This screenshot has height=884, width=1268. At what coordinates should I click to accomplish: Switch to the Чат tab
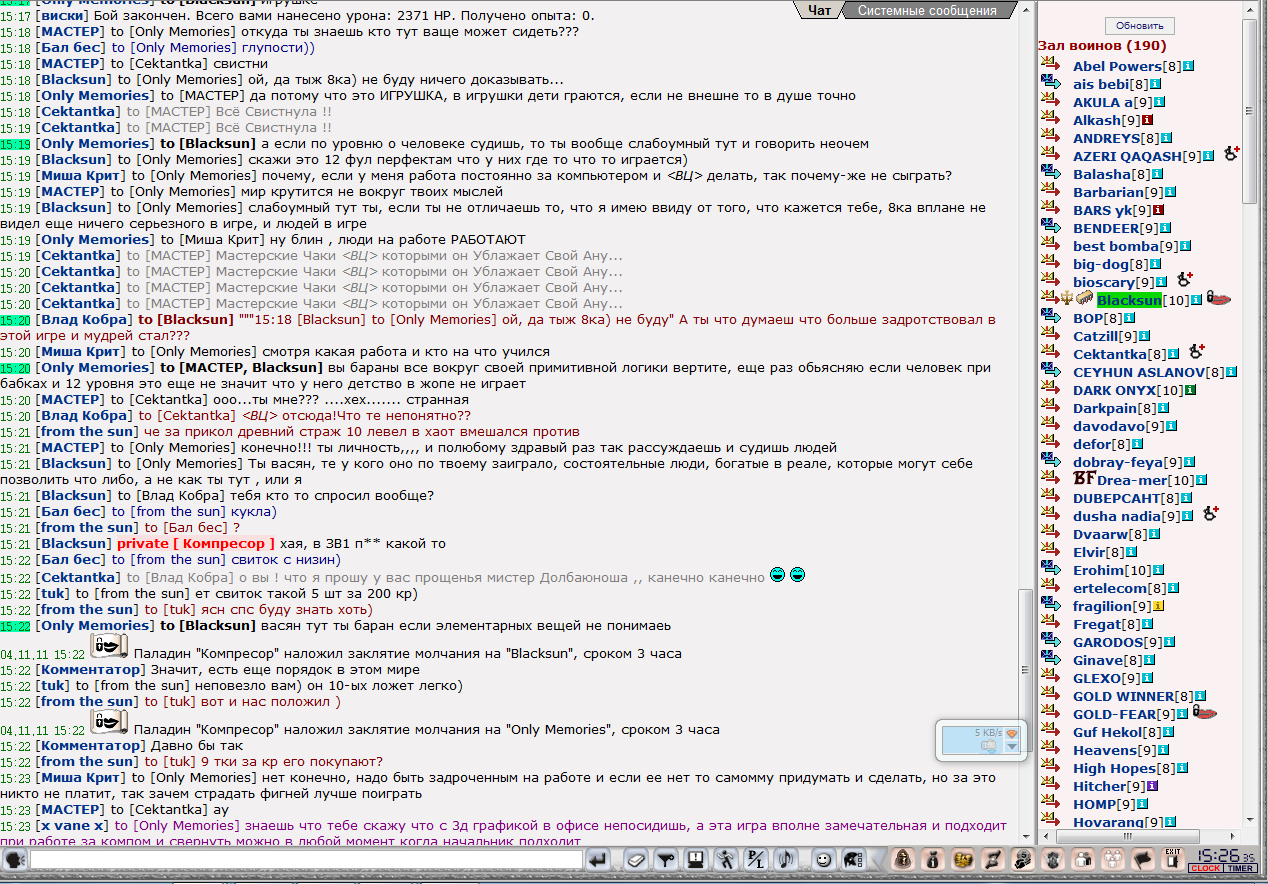point(819,10)
